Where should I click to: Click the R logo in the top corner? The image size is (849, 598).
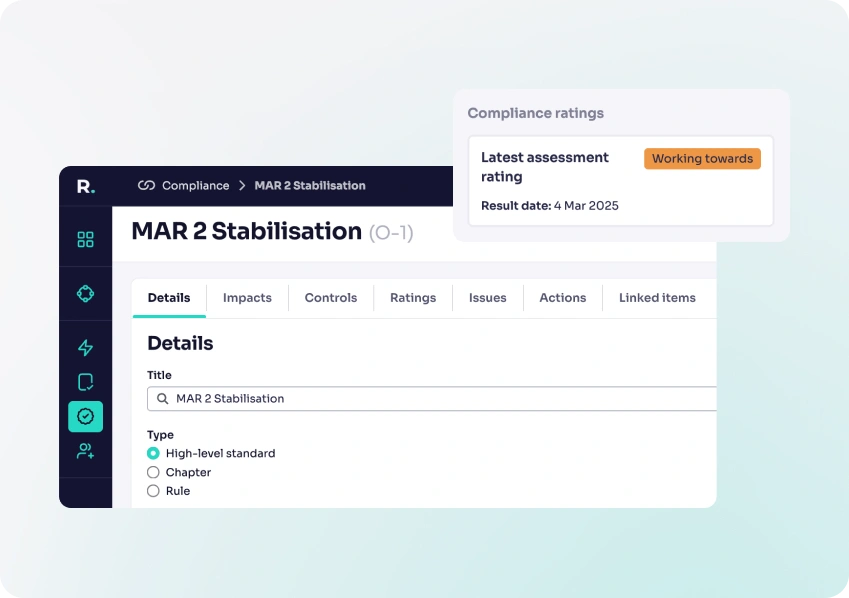(85, 186)
